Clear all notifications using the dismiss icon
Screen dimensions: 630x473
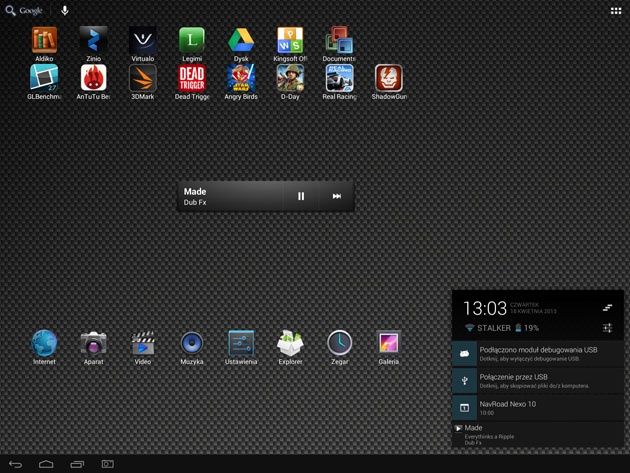pos(608,308)
